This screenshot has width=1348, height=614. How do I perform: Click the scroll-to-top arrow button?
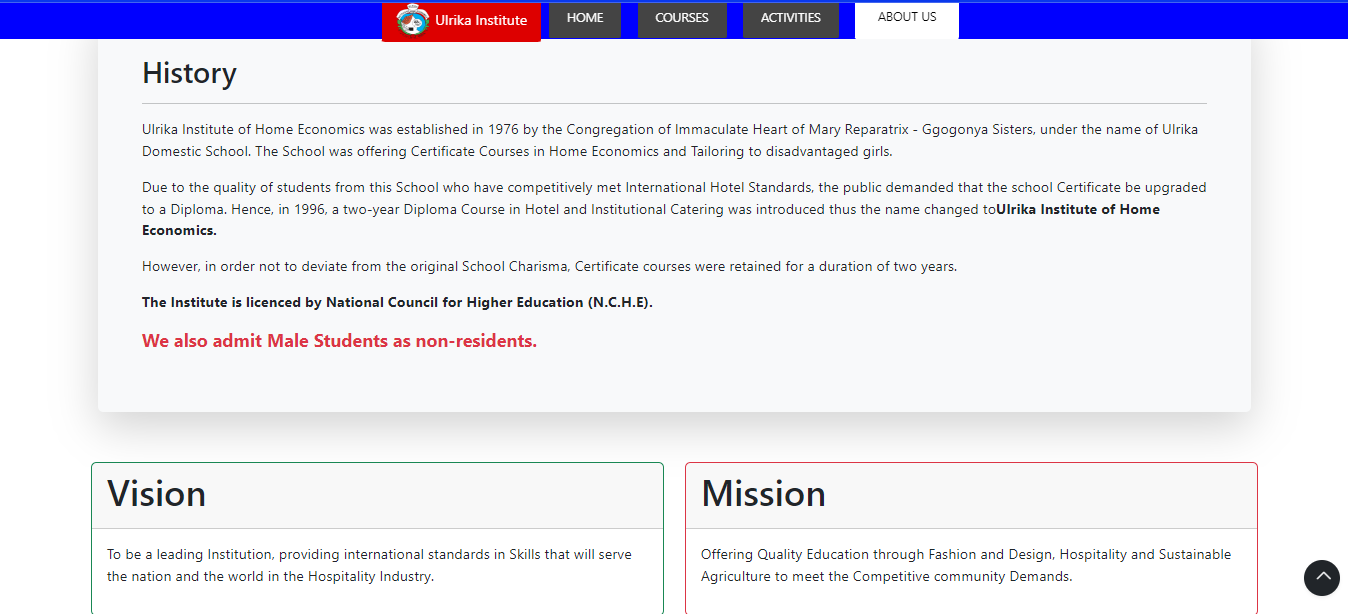(x=1322, y=577)
